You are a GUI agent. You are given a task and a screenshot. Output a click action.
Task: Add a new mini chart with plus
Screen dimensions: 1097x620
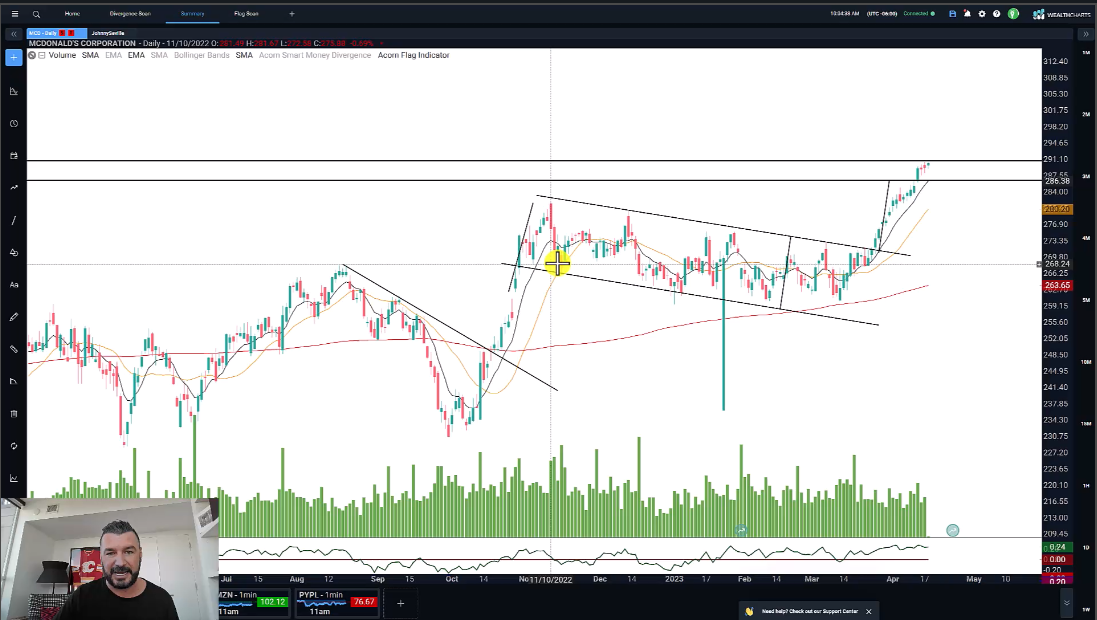click(401, 603)
